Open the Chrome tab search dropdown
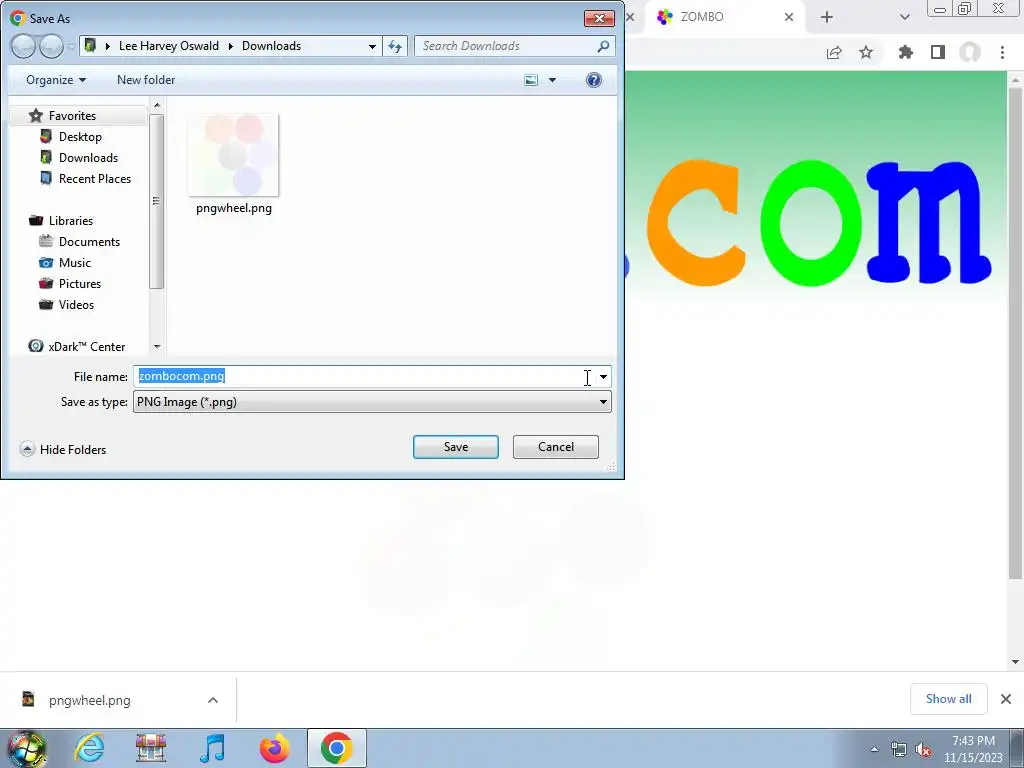 (904, 17)
